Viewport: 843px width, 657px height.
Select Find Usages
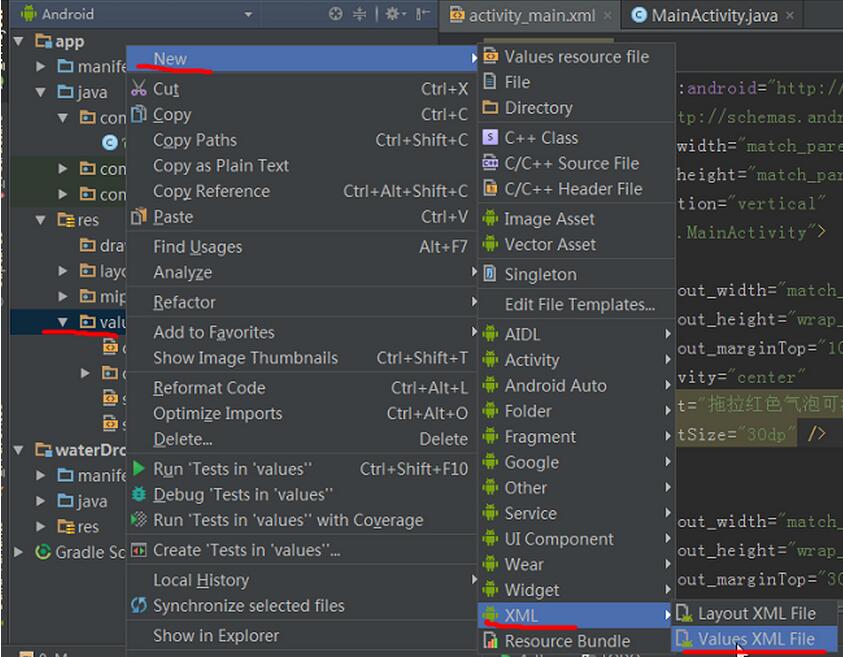click(x=302, y=246)
